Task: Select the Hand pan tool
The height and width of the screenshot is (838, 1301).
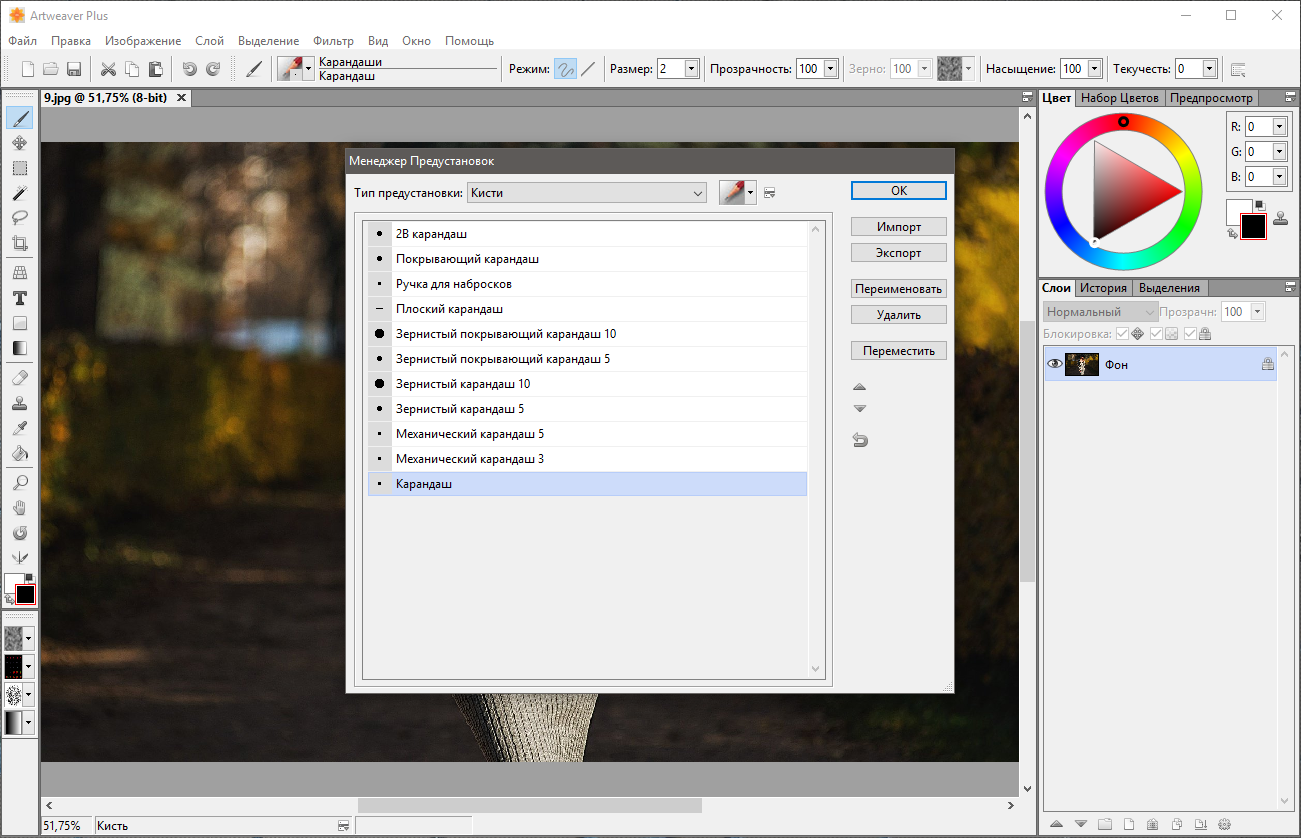Action: [19, 508]
